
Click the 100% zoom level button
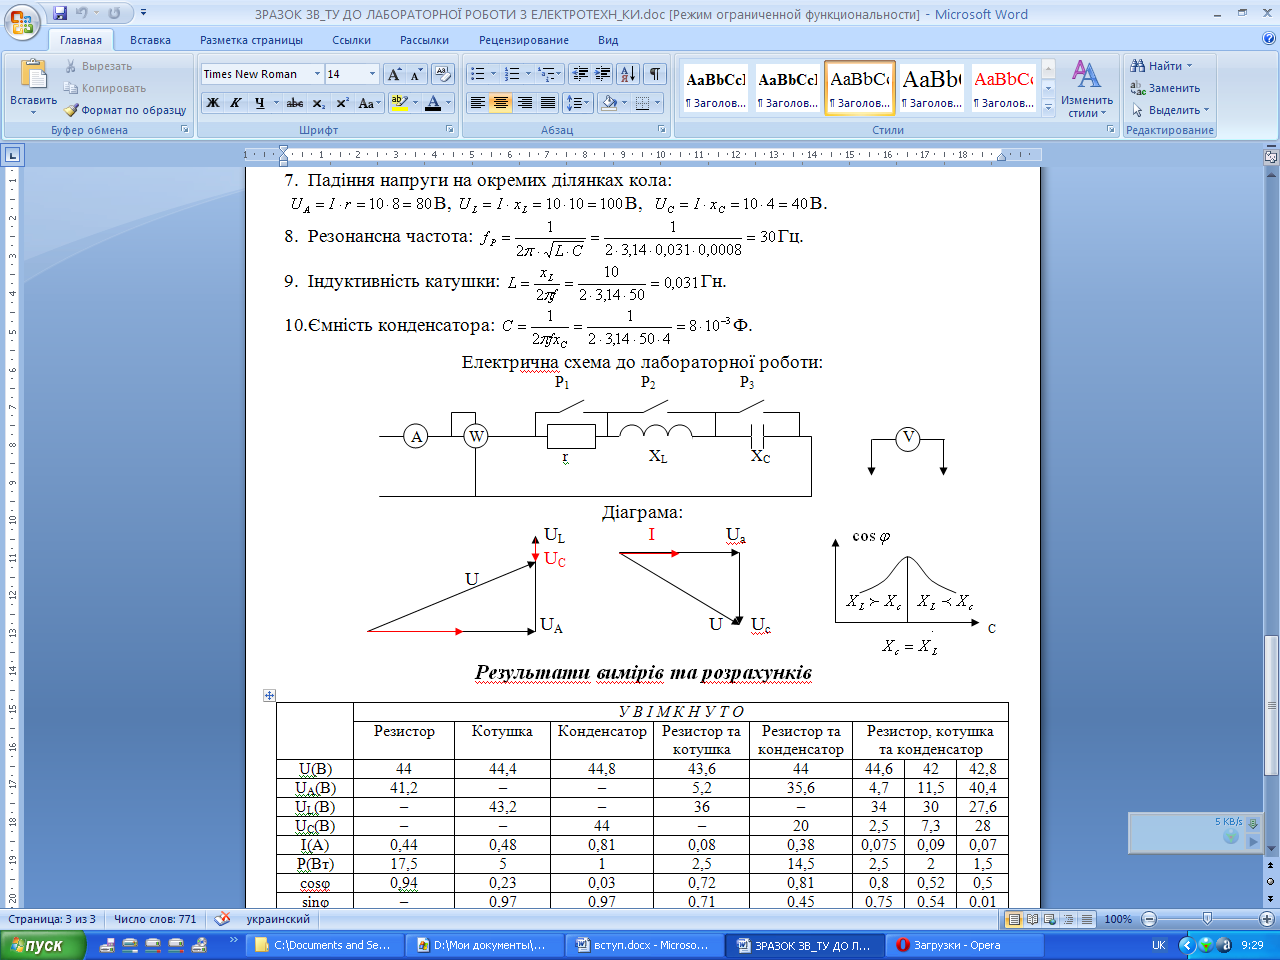coord(1118,919)
